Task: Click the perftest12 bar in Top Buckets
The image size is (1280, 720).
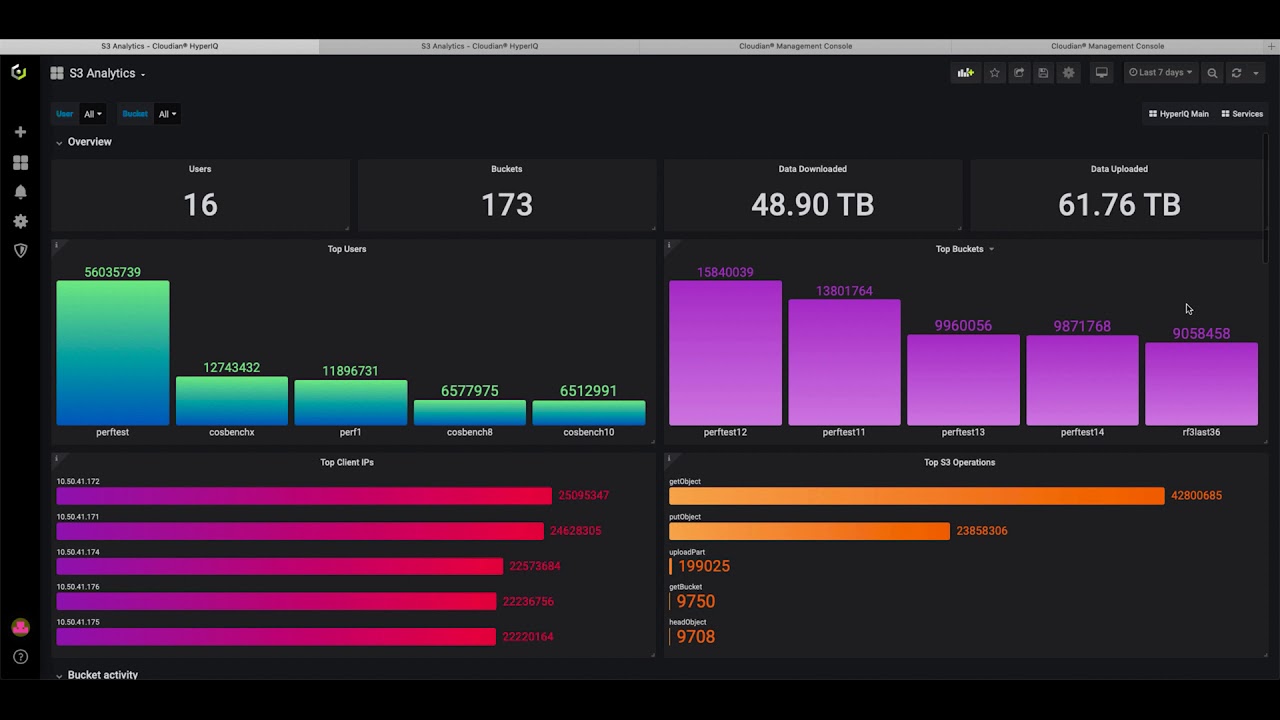Action: coord(725,353)
